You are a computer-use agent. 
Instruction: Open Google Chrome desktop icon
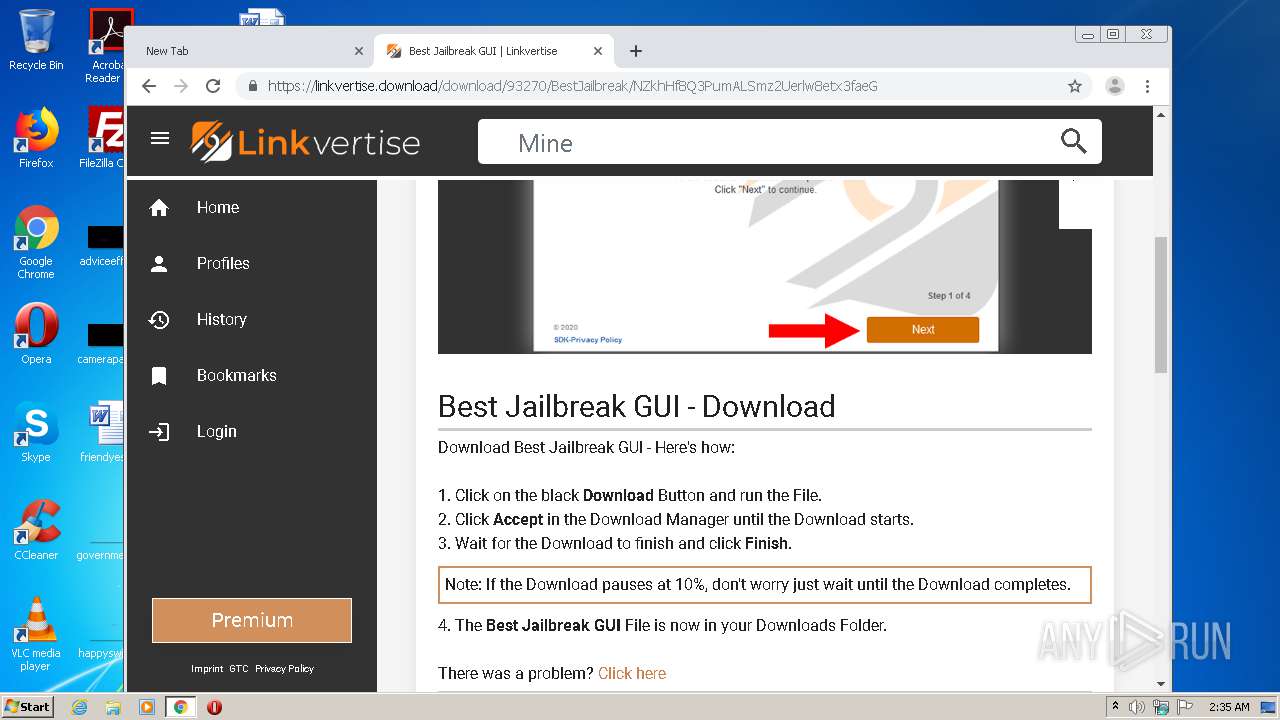point(36,242)
